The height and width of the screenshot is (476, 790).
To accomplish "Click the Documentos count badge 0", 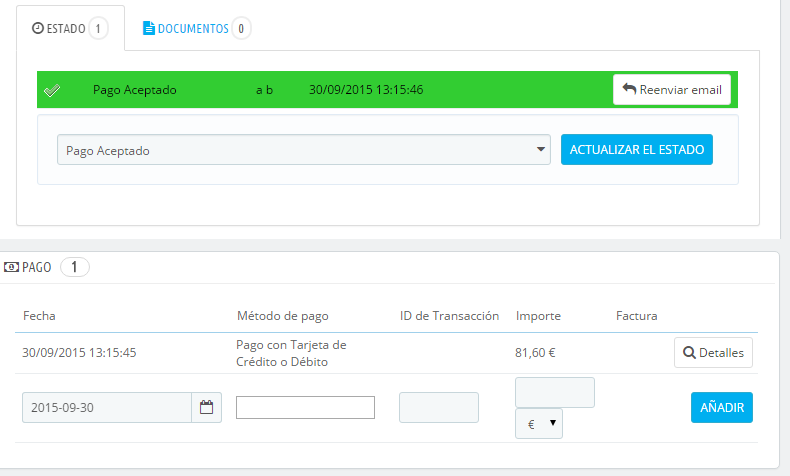I will pyautogui.click(x=241, y=28).
